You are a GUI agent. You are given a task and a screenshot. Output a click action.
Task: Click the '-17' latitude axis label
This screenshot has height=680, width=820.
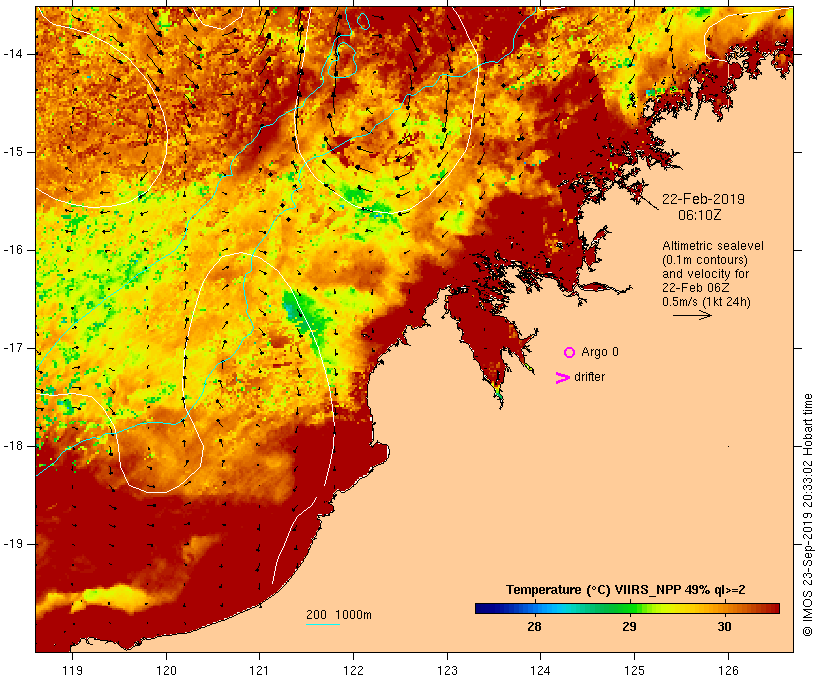pyautogui.click(x=13, y=348)
